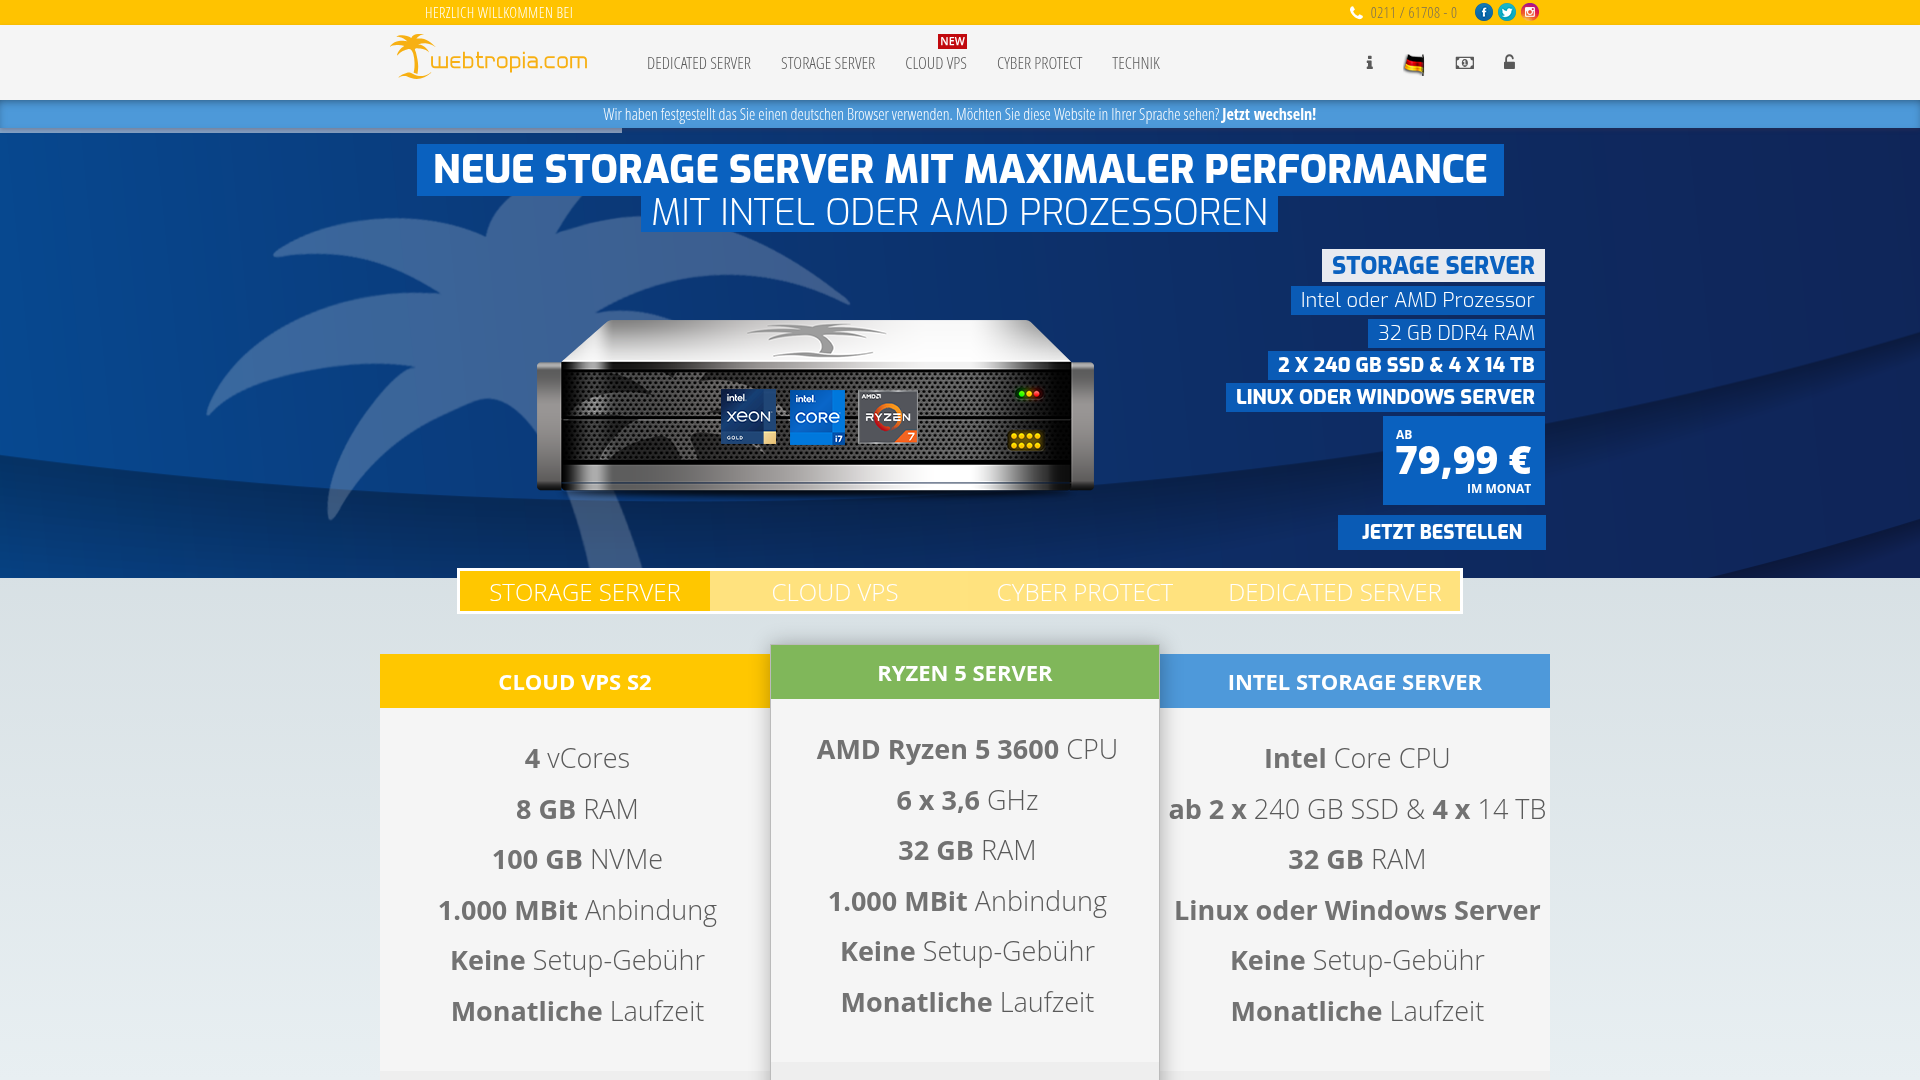This screenshot has height=1080, width=1920.
Task: Open the webtropia Facebook page icon
Action: click(x=1483, y=12)
